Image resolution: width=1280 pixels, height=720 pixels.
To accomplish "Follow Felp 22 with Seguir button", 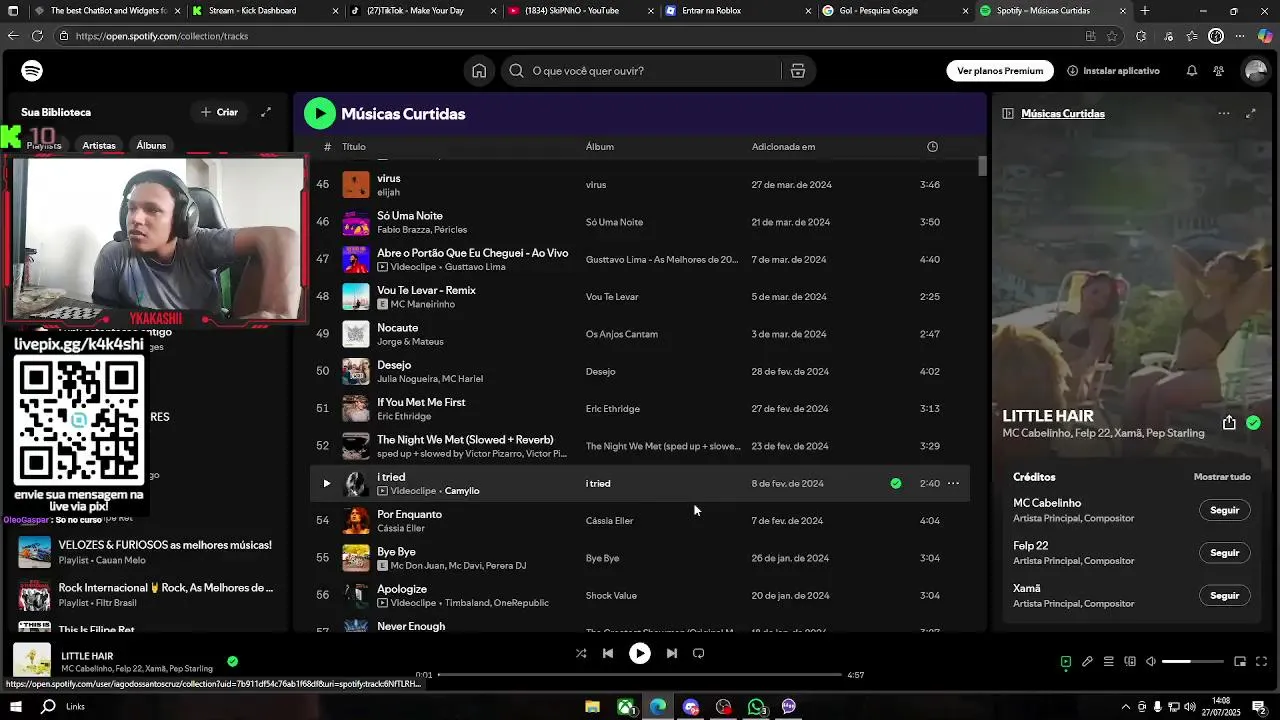I will point(1225,553).
